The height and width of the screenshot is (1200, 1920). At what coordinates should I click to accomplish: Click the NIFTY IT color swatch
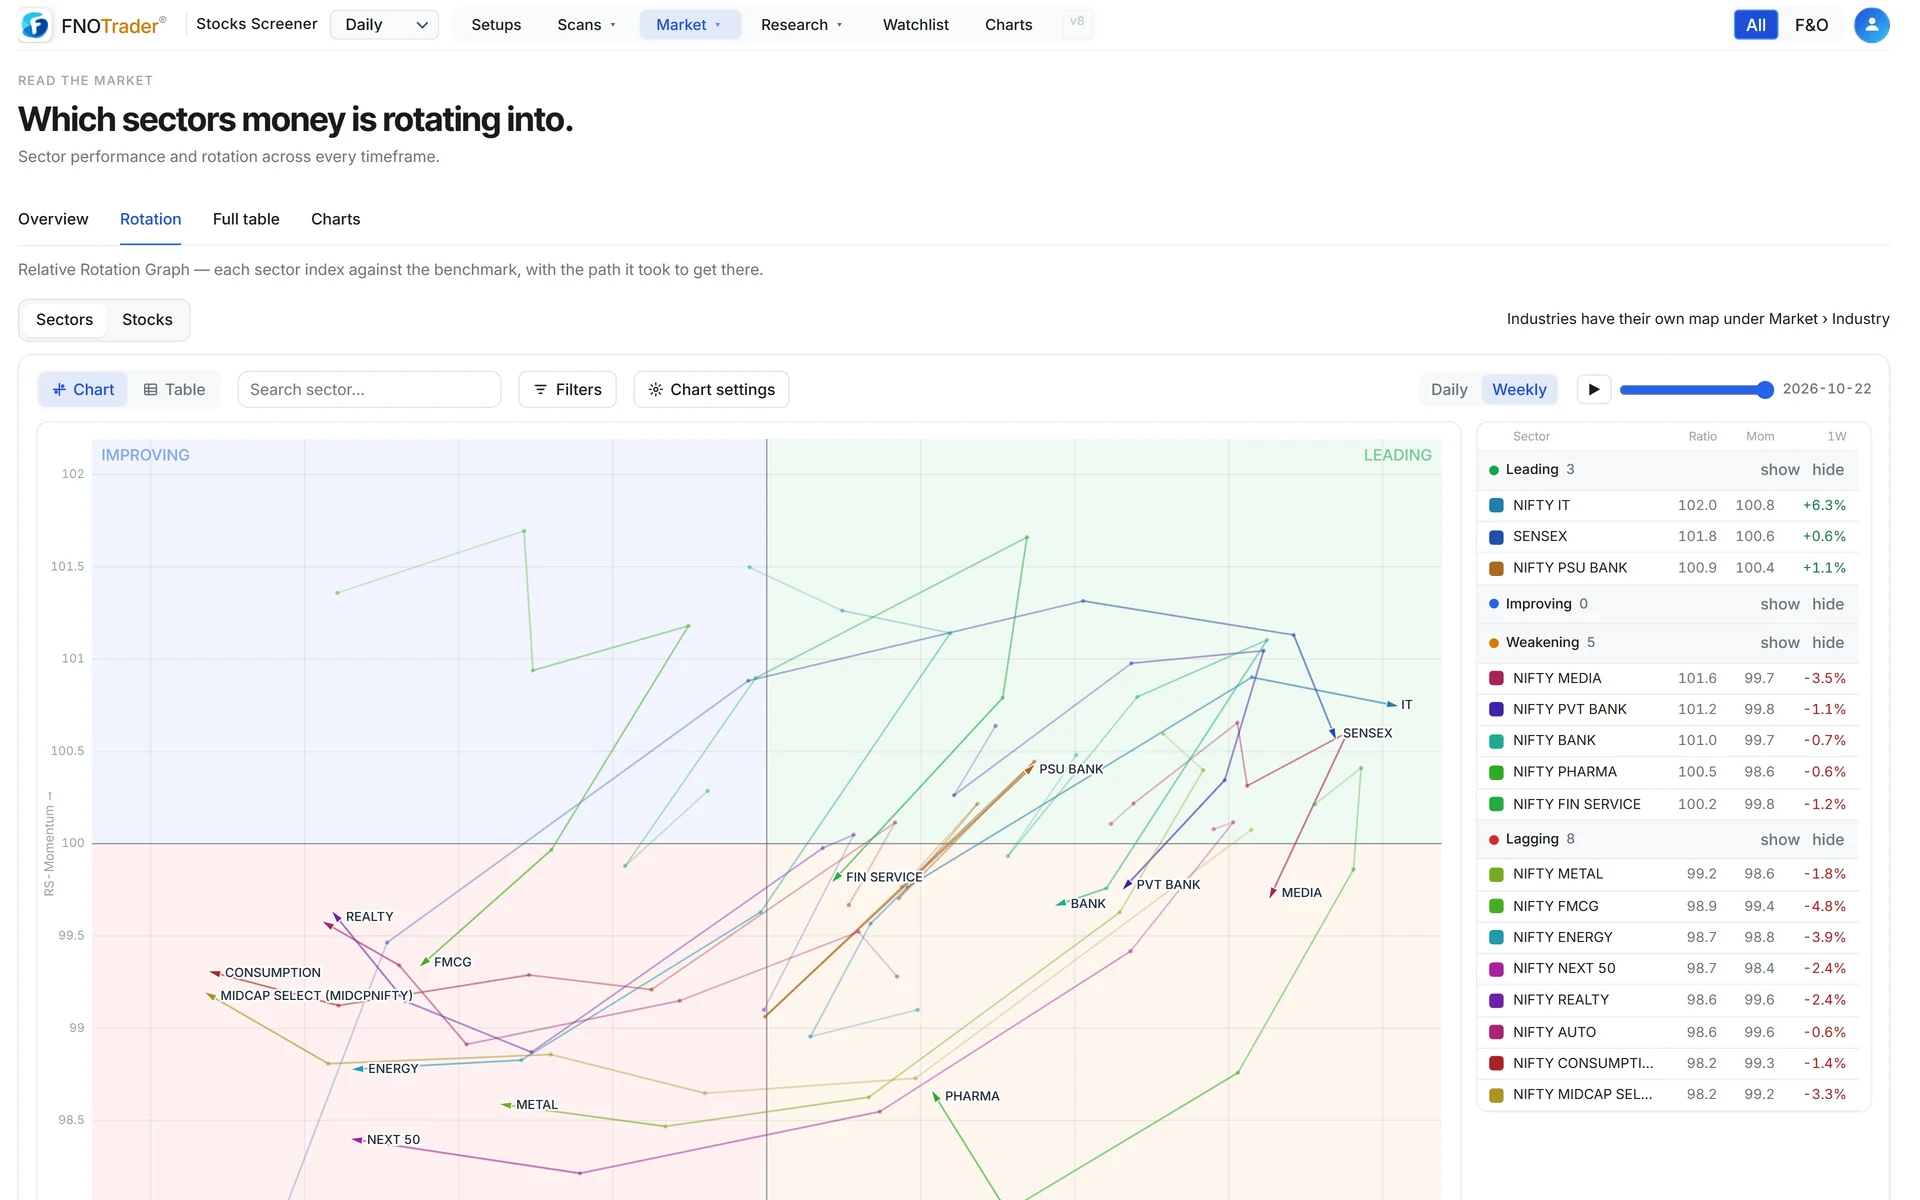[x=1496, y=506]
